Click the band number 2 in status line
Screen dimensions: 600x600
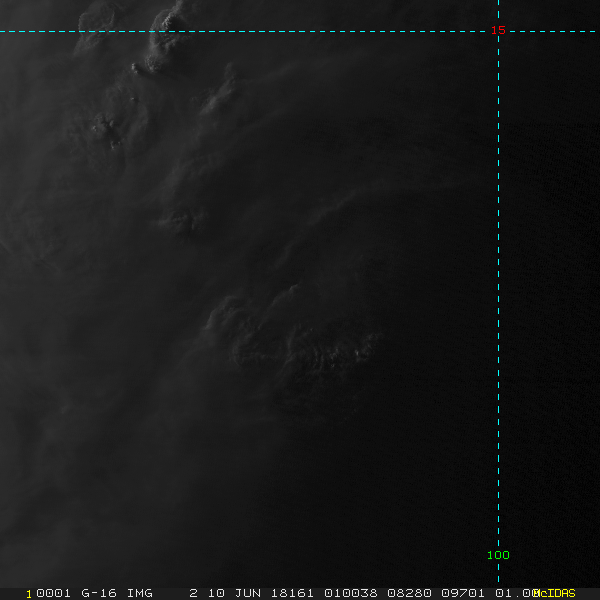(194, 593)
